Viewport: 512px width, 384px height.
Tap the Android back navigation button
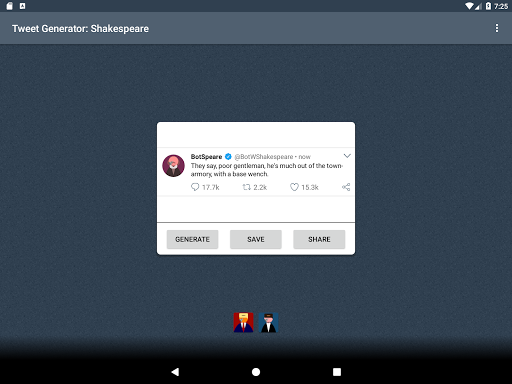[175, 372]
